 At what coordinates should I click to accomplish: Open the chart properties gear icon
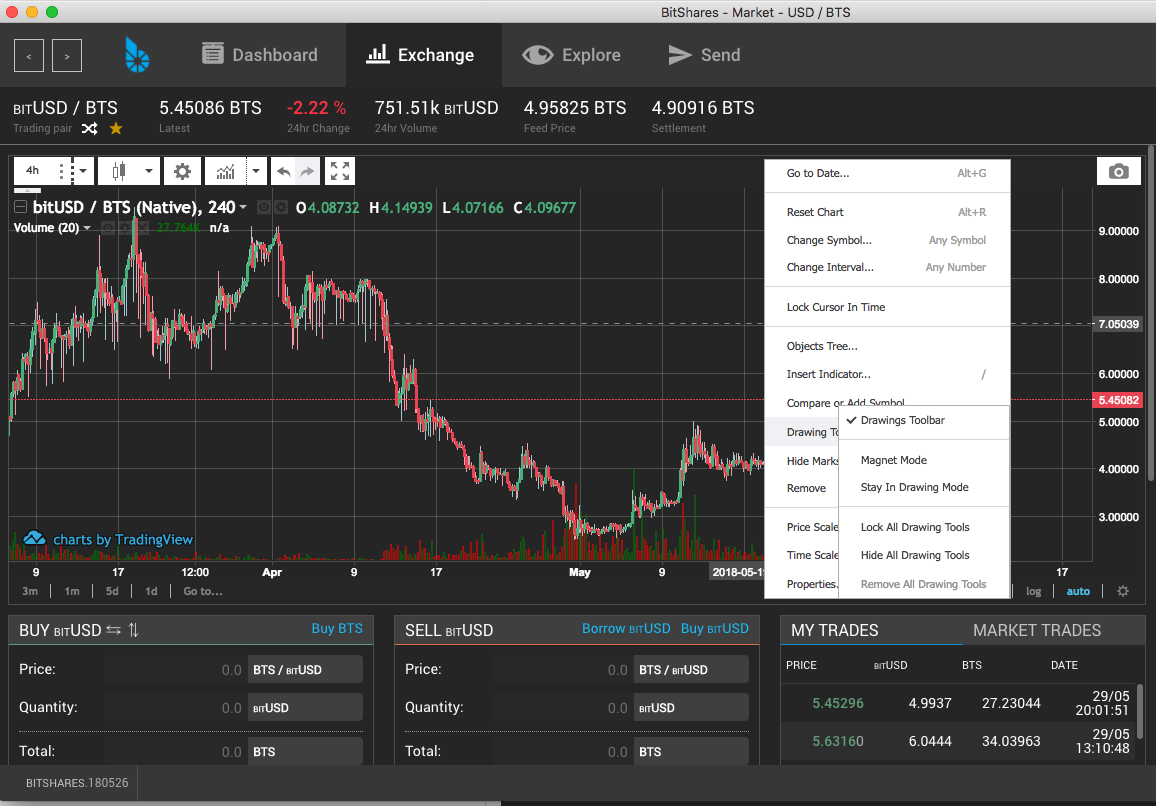[x=182, y=171]
